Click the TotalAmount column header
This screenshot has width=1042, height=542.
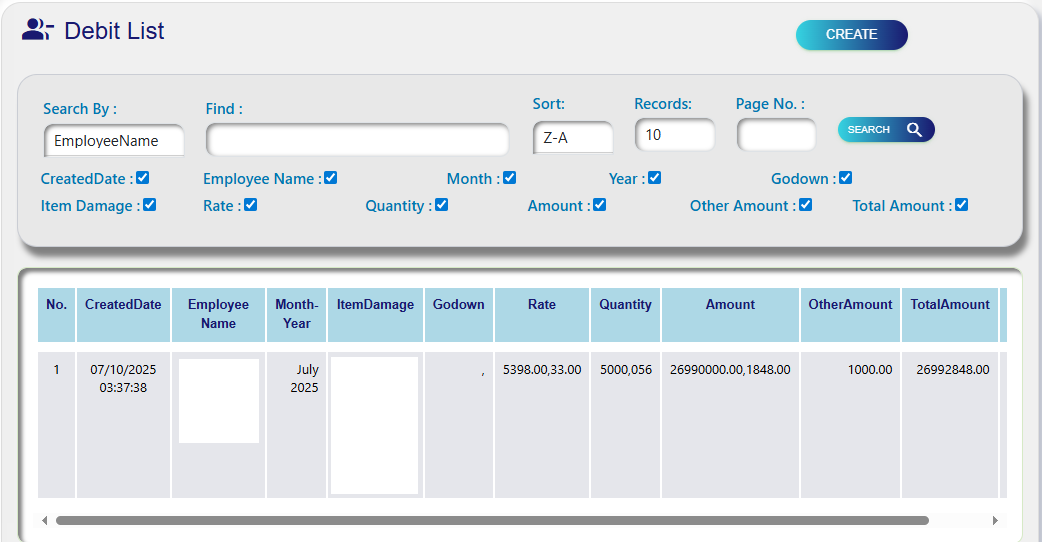coord(950,305)
